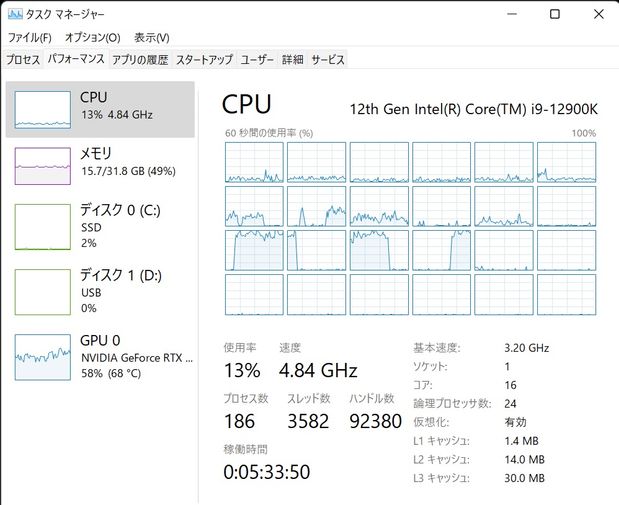Select the CPU mini graph in sidebar
The width and height of the screenshot is (619, 505).
point(43,110)
